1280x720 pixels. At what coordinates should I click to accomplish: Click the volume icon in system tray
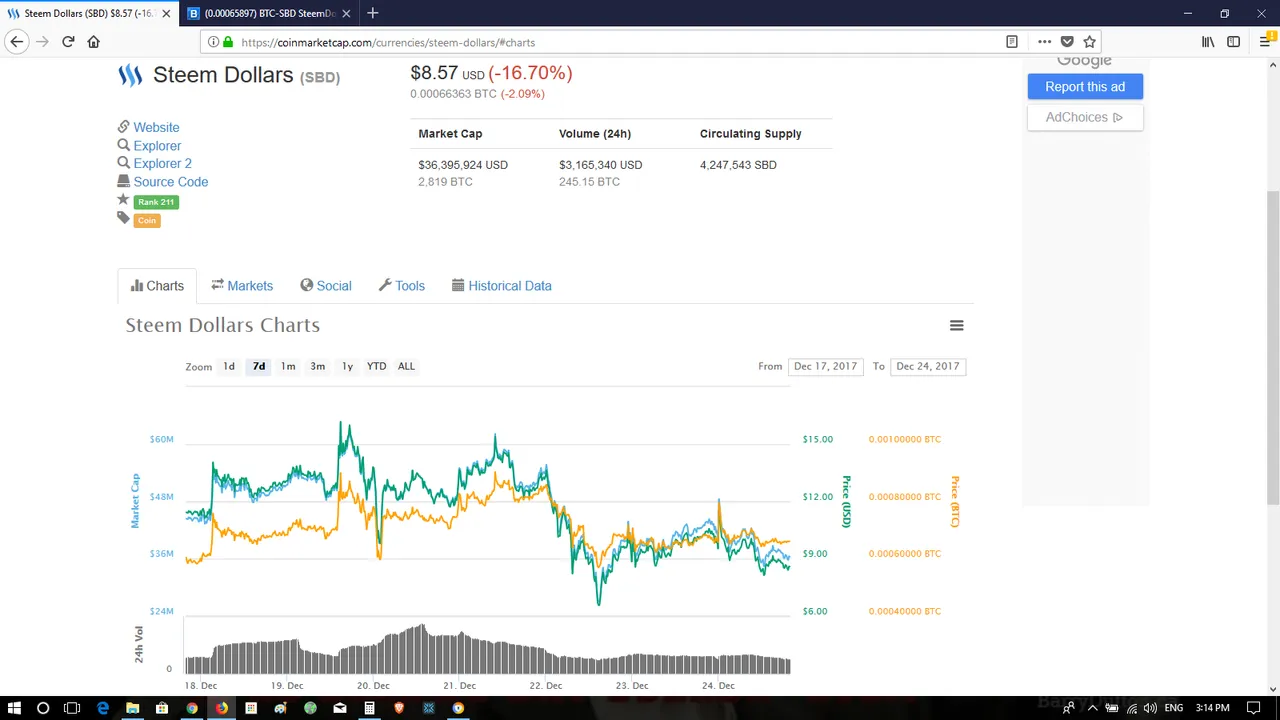(x=1150, y=708)
